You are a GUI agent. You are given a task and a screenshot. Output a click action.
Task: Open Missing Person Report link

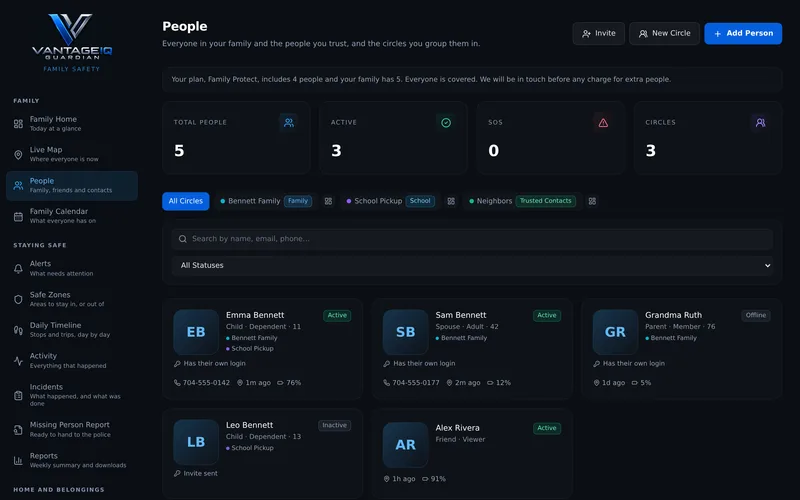click(x=72, y=430)
